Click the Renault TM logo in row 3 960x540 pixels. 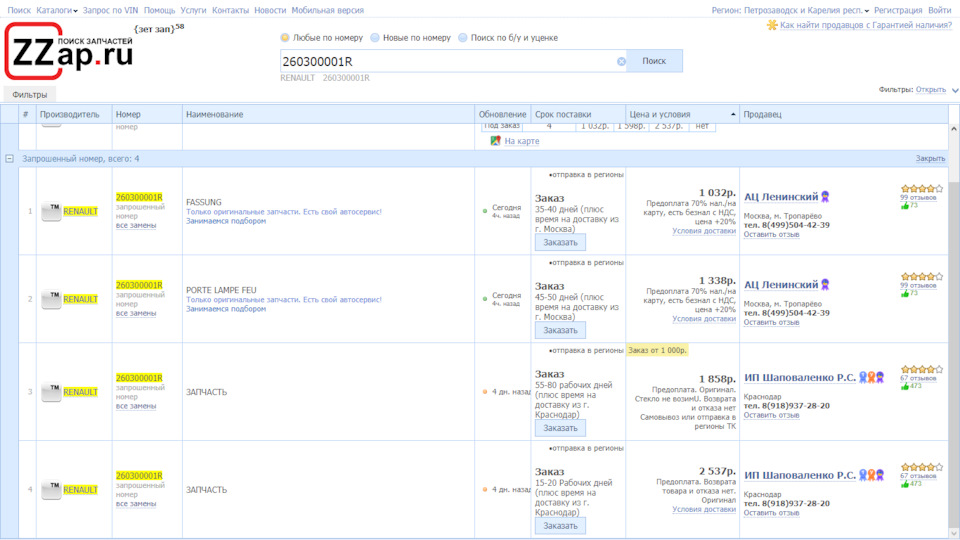51,392
